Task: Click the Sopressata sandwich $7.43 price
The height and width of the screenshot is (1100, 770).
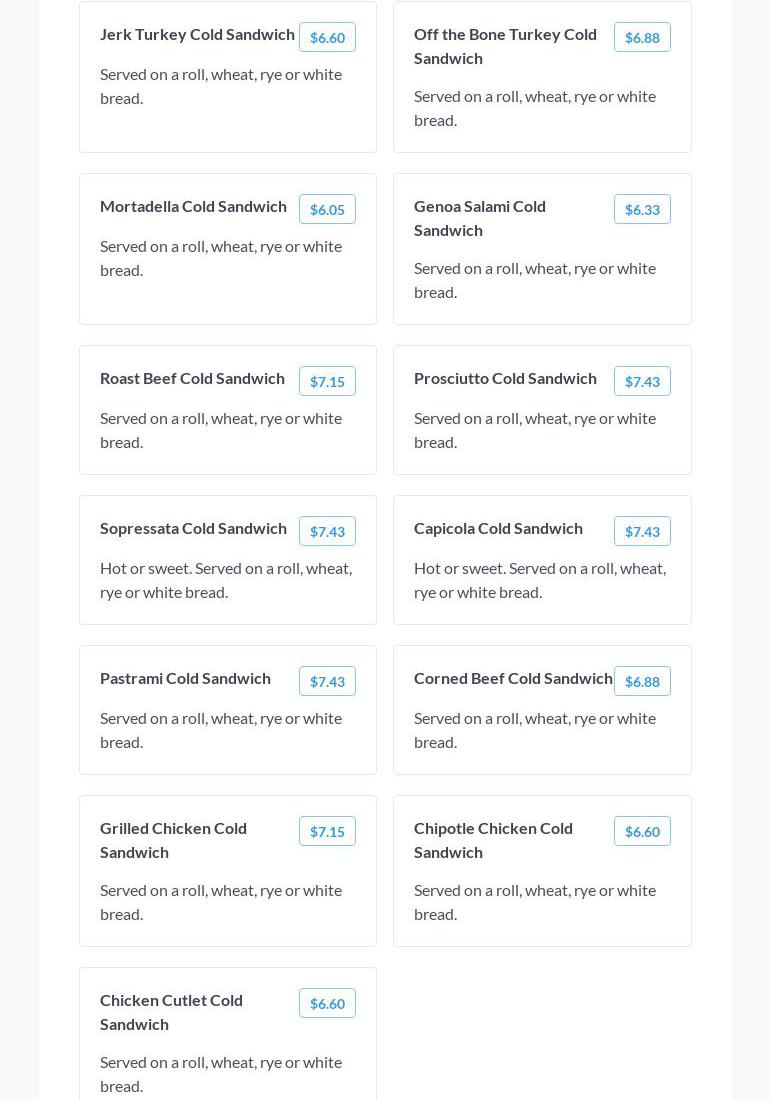Action: click(327, 531)
